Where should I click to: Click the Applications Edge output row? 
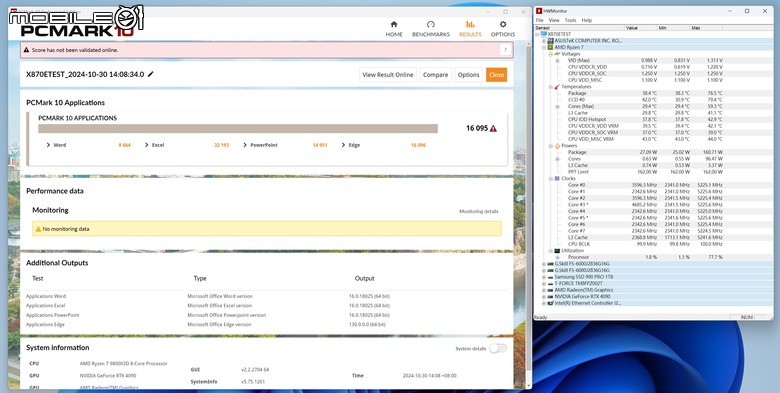[266, 325]
